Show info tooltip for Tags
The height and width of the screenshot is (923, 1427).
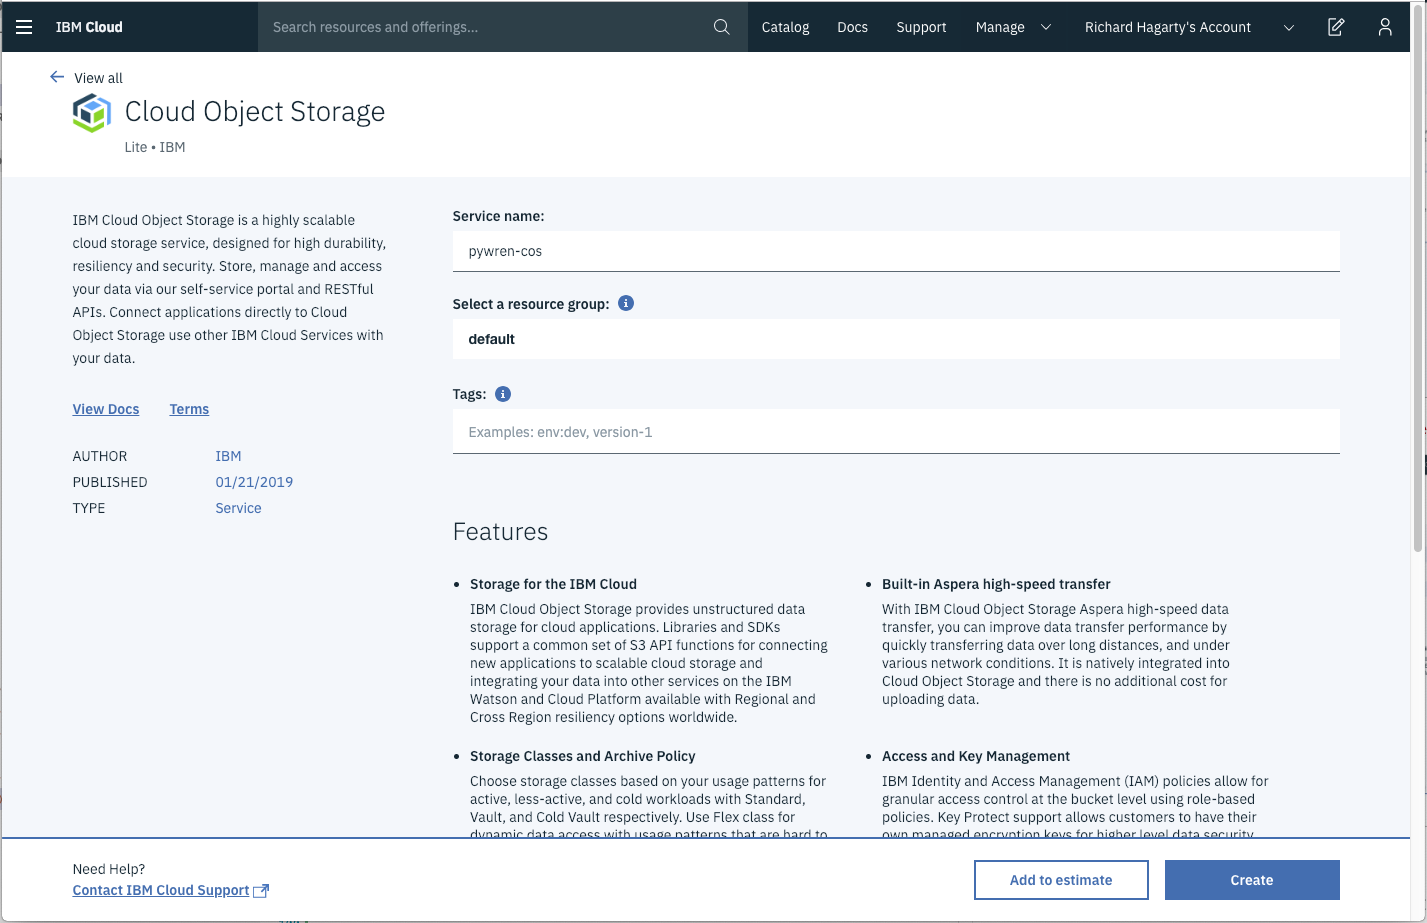click(503, 394)
